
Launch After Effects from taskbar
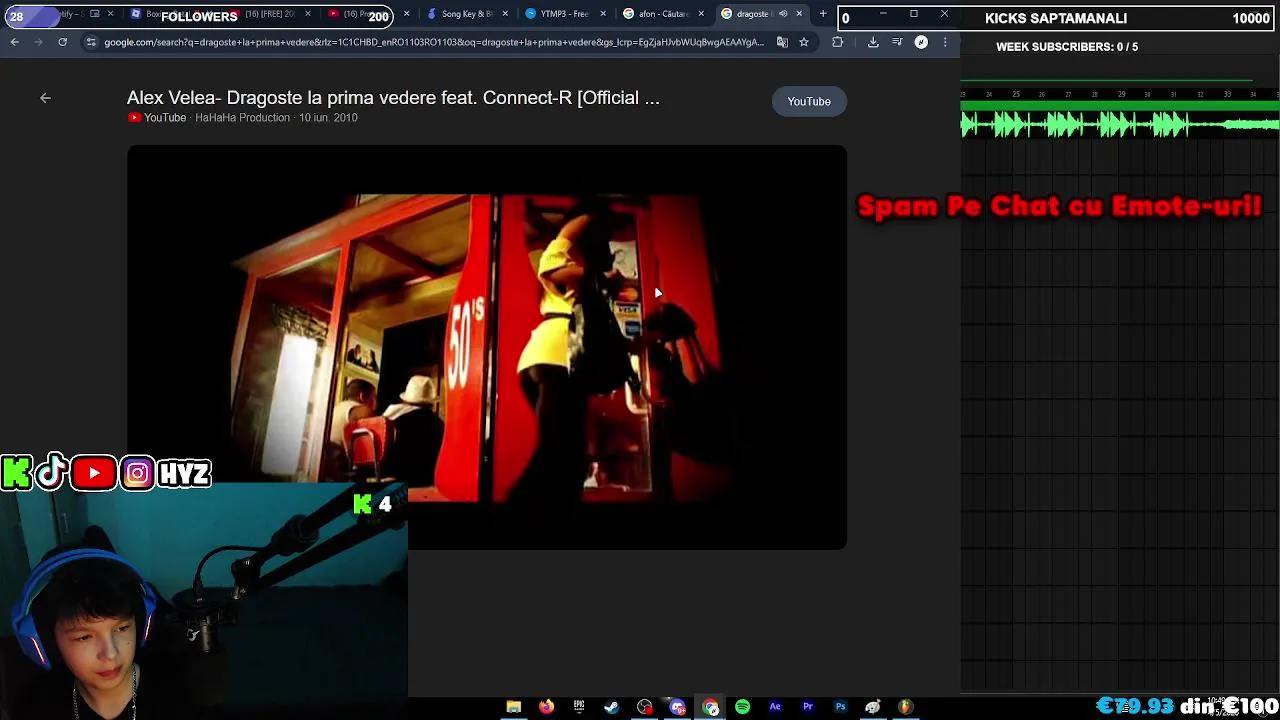(775, 707)
